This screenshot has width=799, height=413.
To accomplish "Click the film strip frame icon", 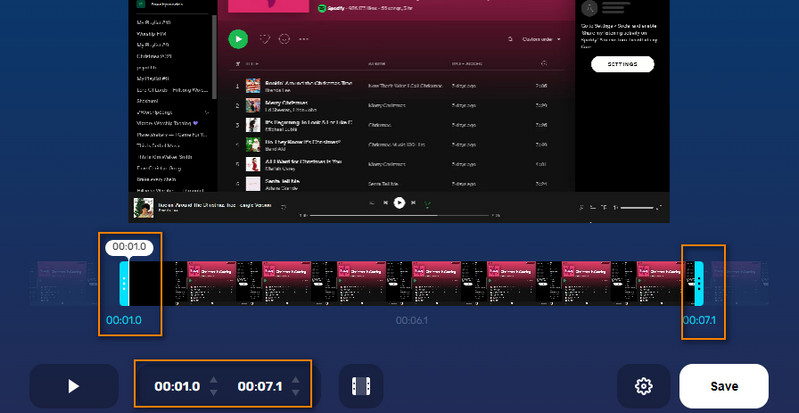I will pyautogui.click(x=361, y=386).
